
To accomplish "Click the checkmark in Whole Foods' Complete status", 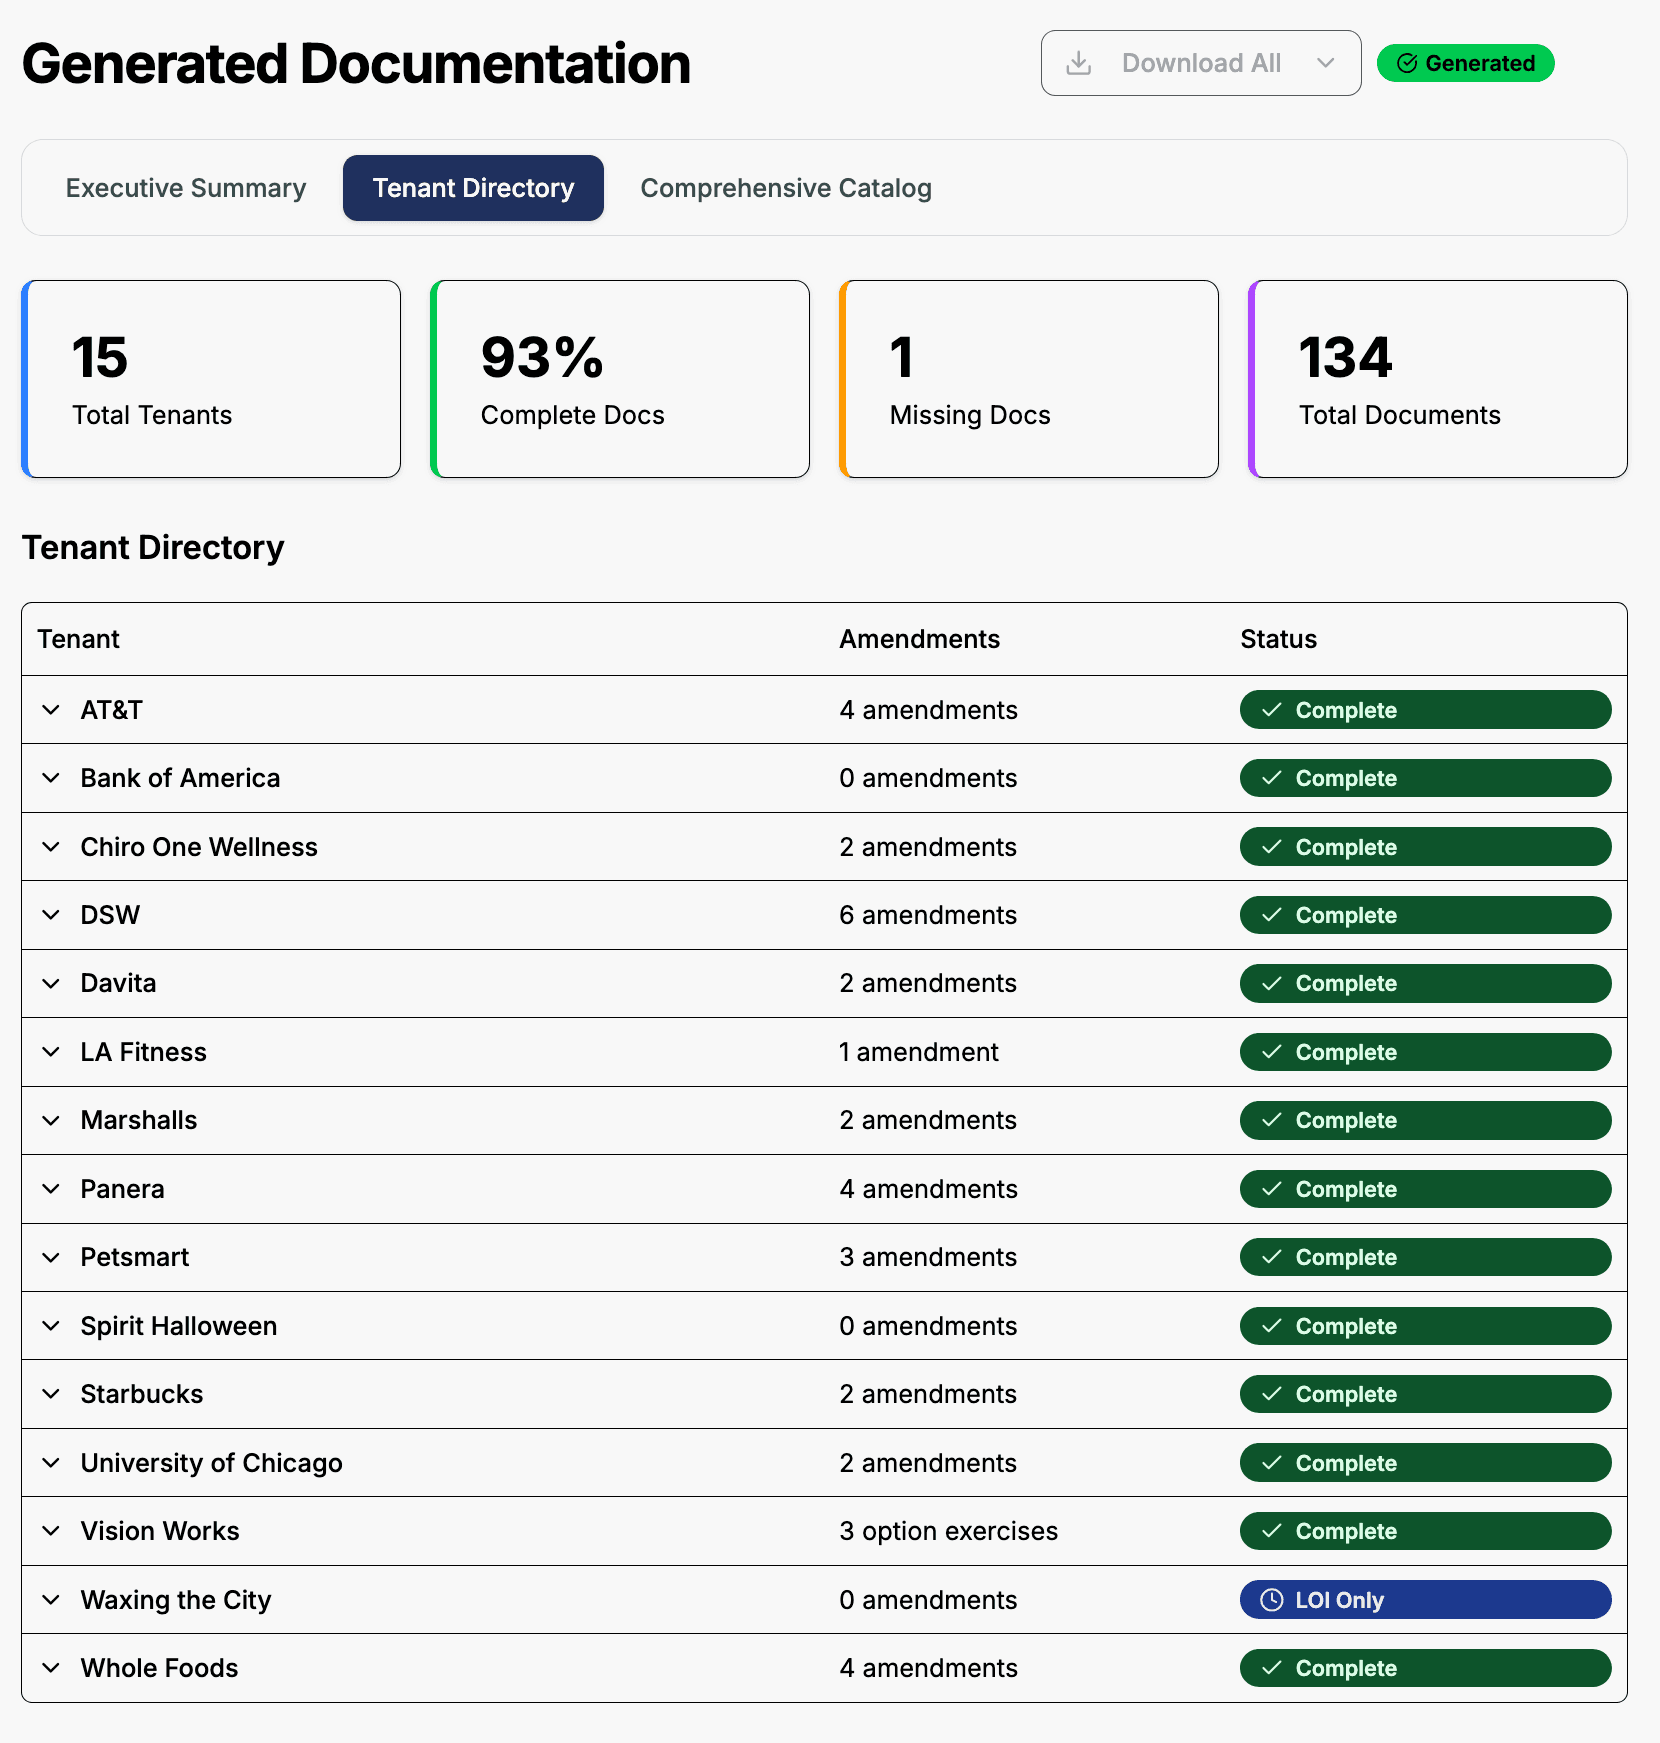I will 1272,1668.
